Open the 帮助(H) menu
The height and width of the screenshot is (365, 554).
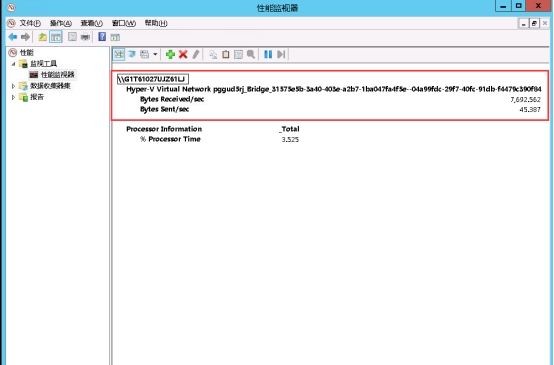coord(156,23)
